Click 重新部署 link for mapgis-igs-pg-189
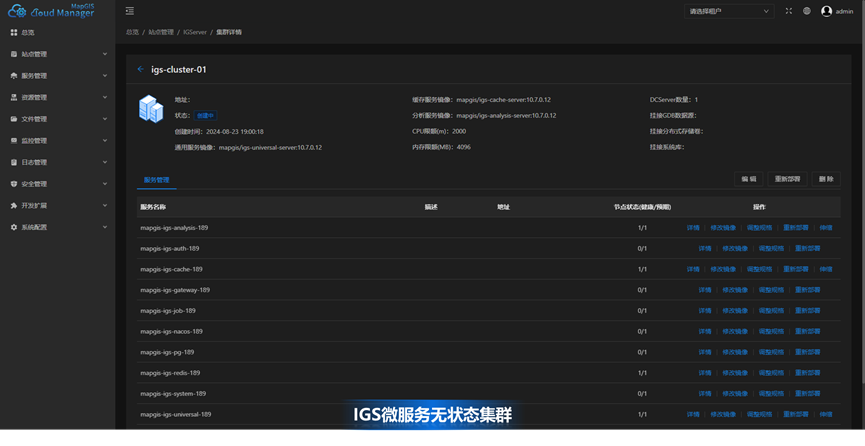Viewport: 865px width, 446px height. 808,352
